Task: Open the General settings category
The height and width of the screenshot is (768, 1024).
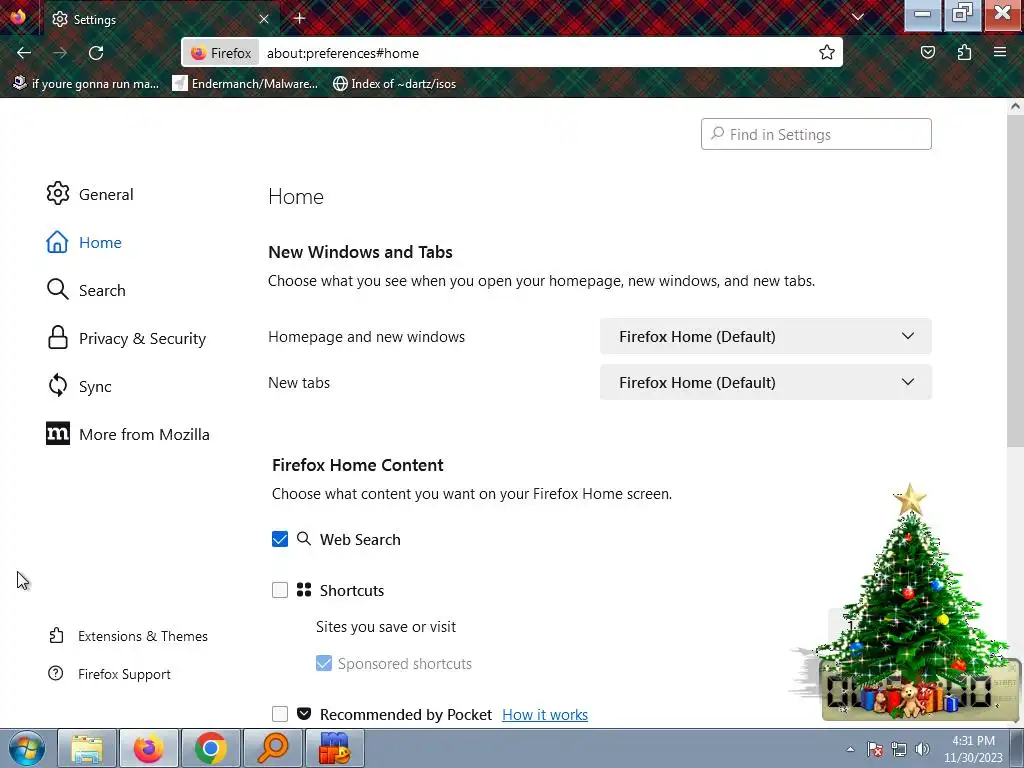Action: [90, 194]
